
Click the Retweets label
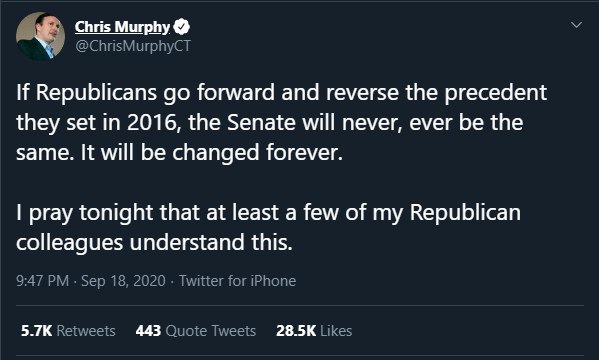(x=86, y=331)
